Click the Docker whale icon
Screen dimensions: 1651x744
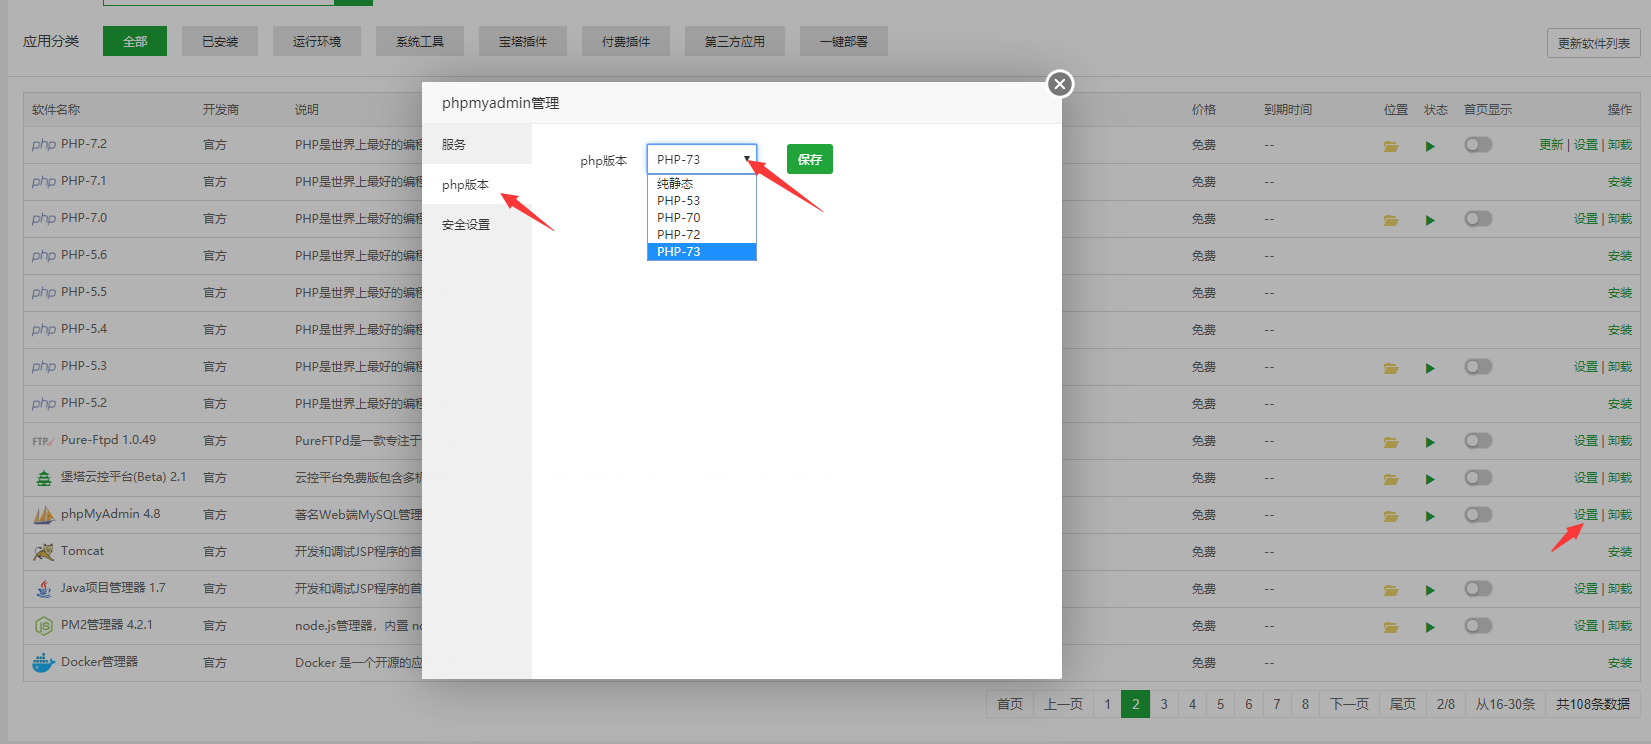point(43,663)
